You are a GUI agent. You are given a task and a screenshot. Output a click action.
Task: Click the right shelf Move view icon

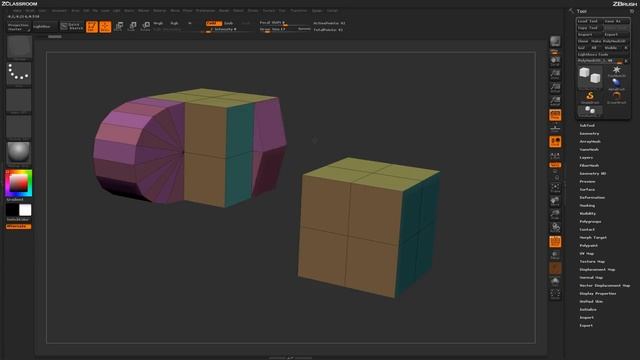(555, 201)
